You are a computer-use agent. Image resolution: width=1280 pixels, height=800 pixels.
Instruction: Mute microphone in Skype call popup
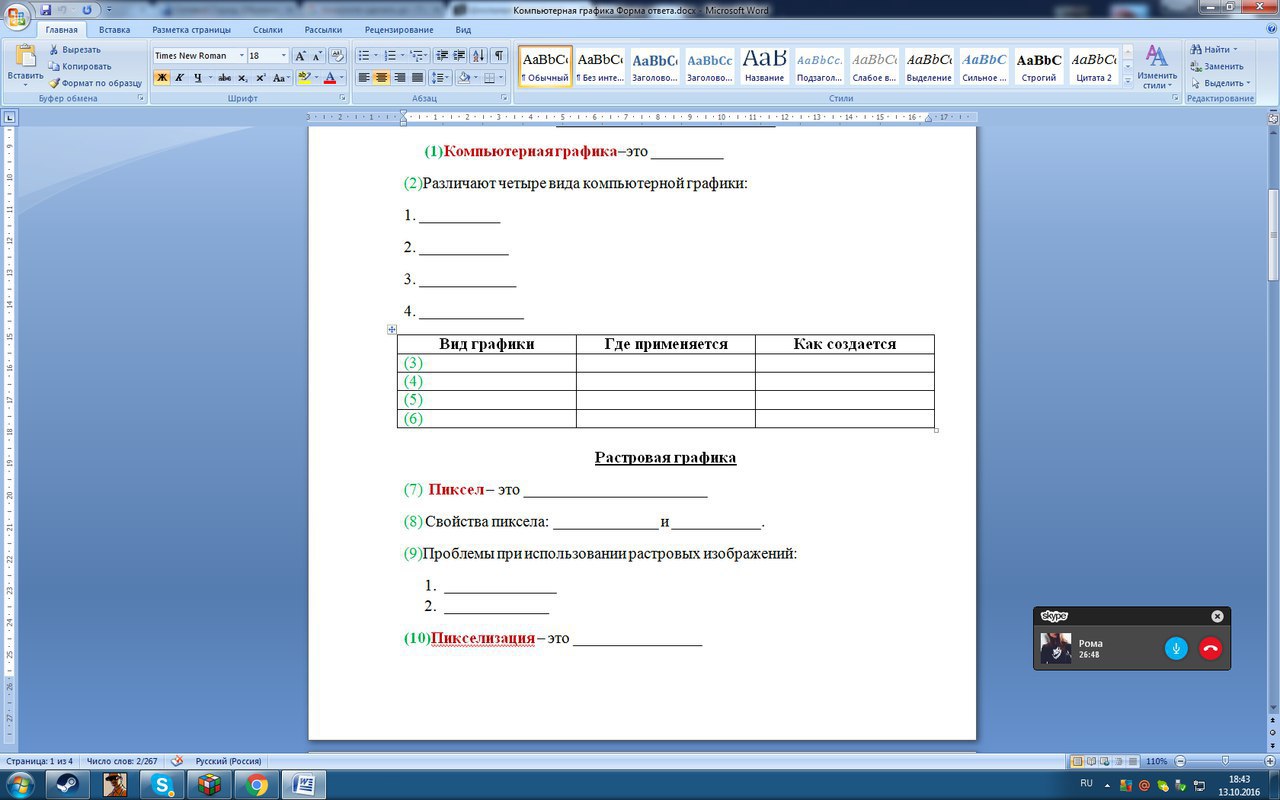[x=1176, y=648]
